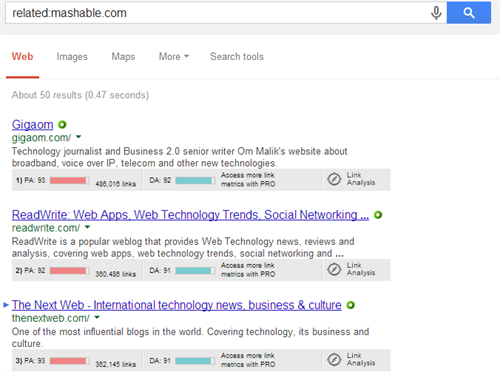
Task: Click the blue magnifier search button
Action: click(469, 13)
